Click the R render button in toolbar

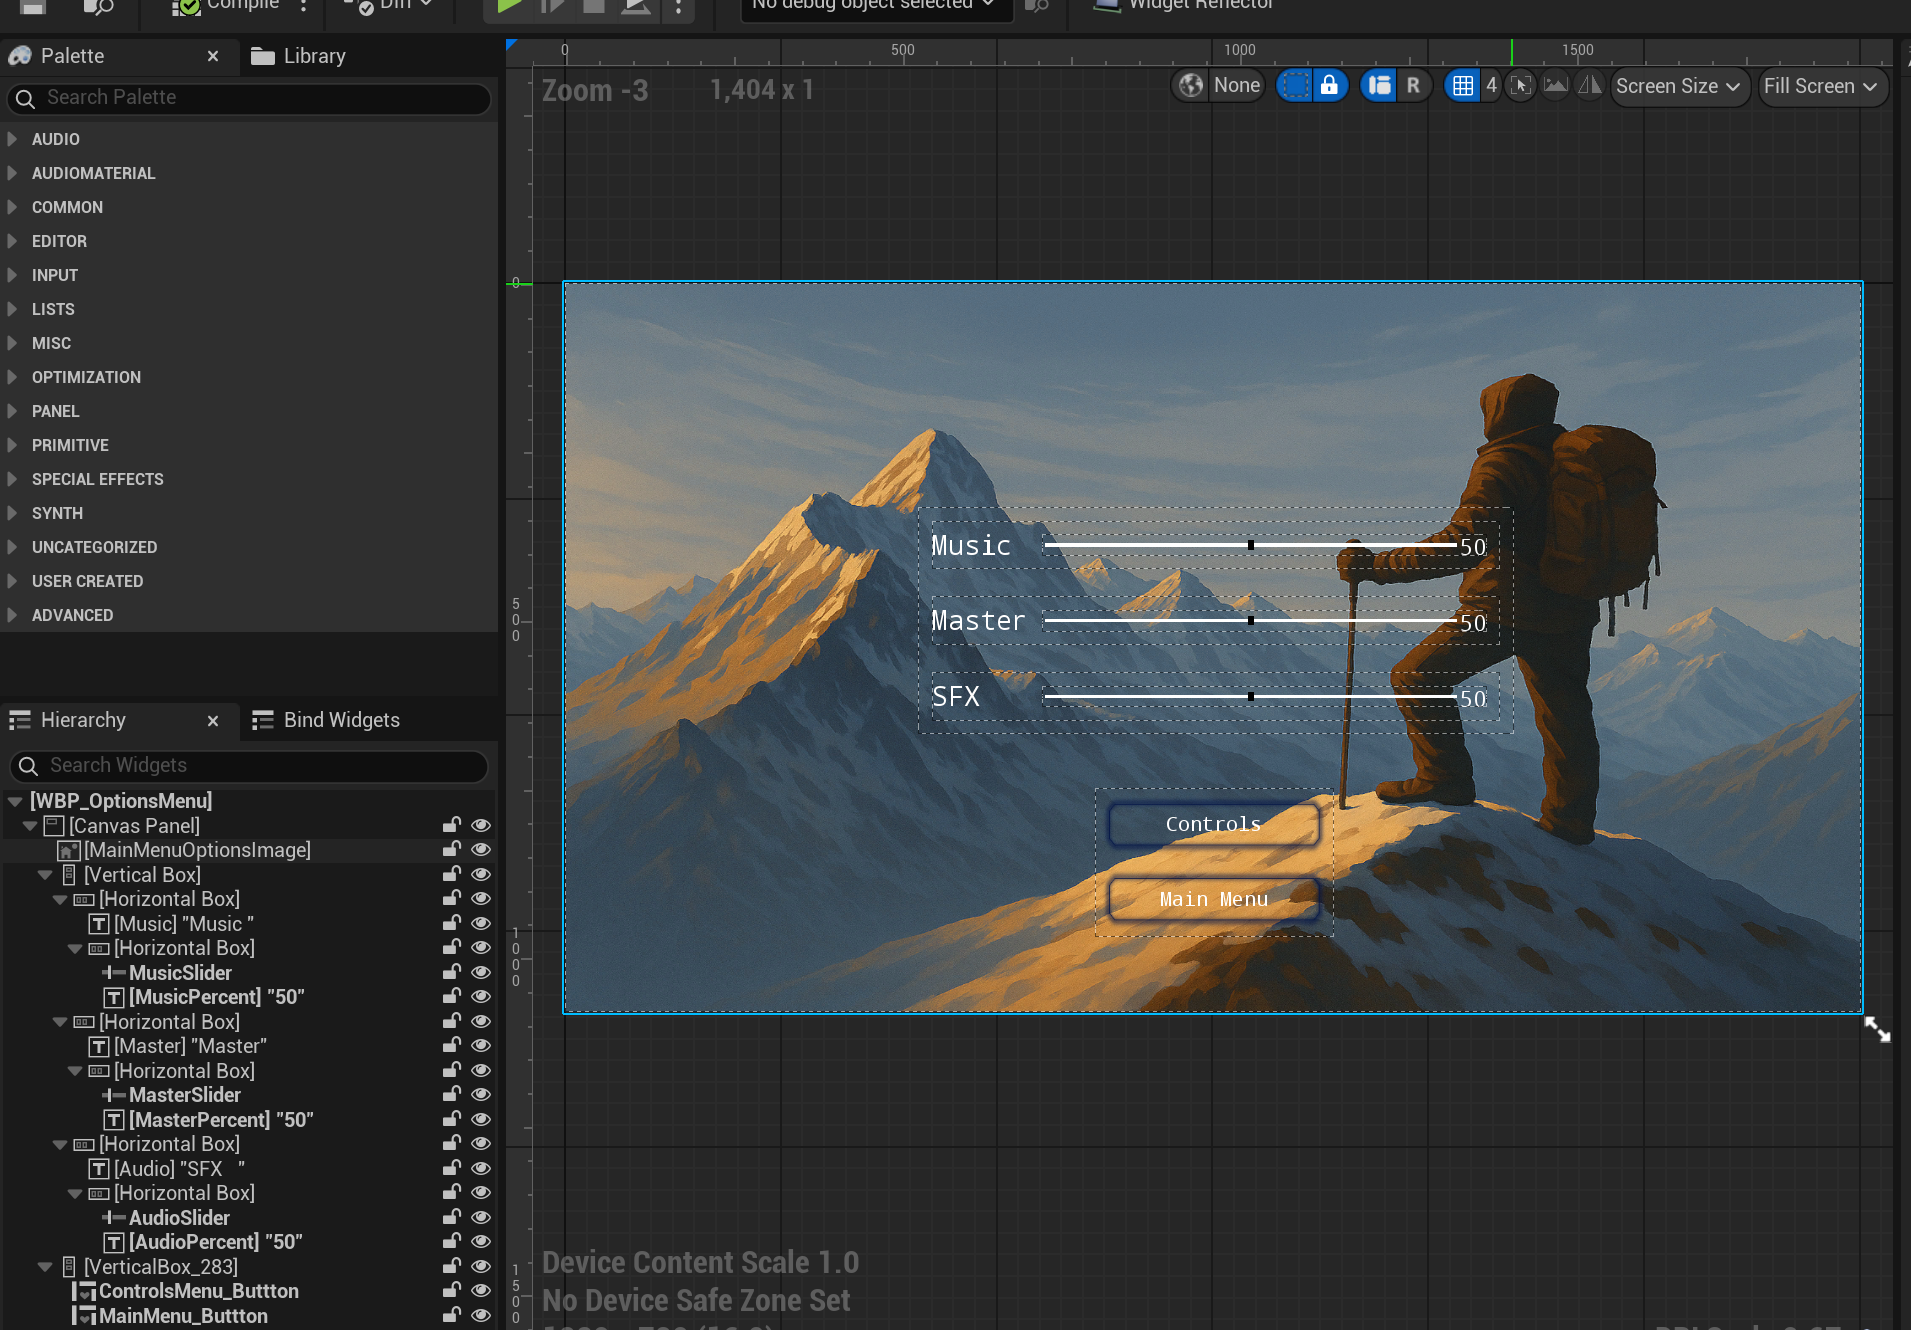1413,86
